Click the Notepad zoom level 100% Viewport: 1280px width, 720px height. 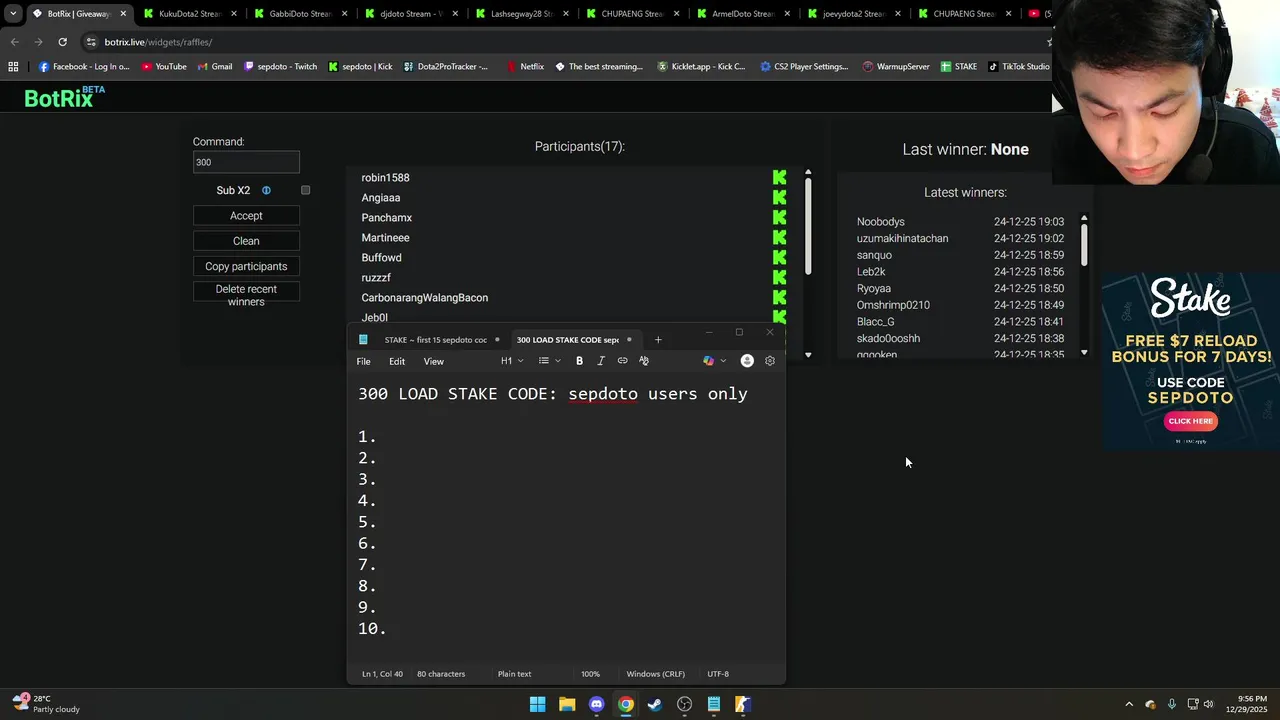pyautogui.click(x=591, y=674)
